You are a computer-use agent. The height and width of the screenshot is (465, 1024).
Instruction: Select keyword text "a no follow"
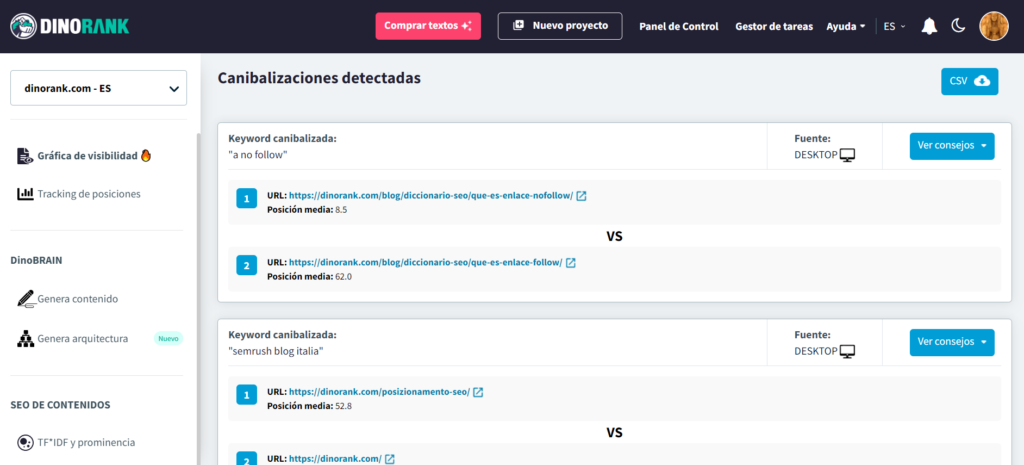258,155
